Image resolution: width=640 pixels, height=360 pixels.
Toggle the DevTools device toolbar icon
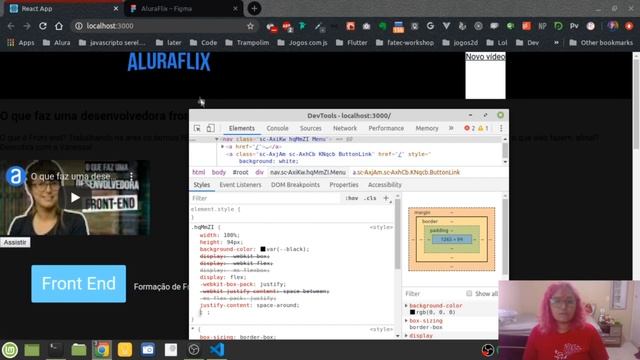(x=210, y=128)
